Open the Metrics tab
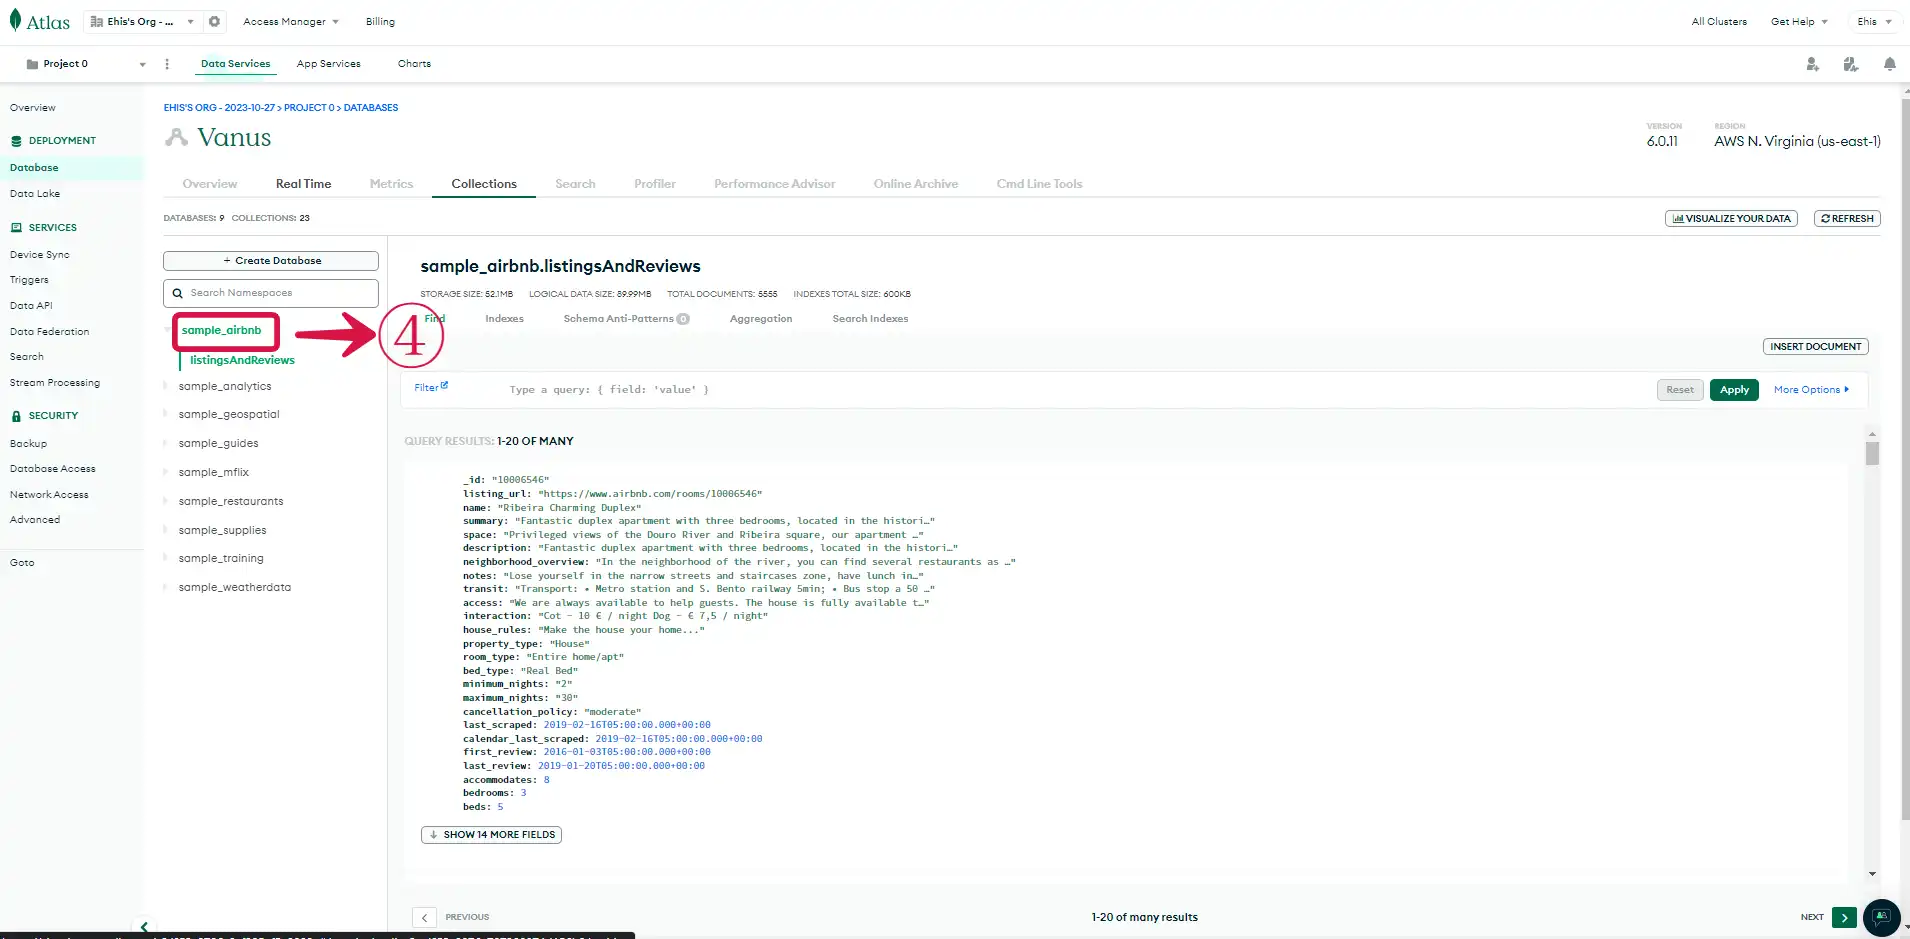1910x939 pixels. tap(391, 184)
